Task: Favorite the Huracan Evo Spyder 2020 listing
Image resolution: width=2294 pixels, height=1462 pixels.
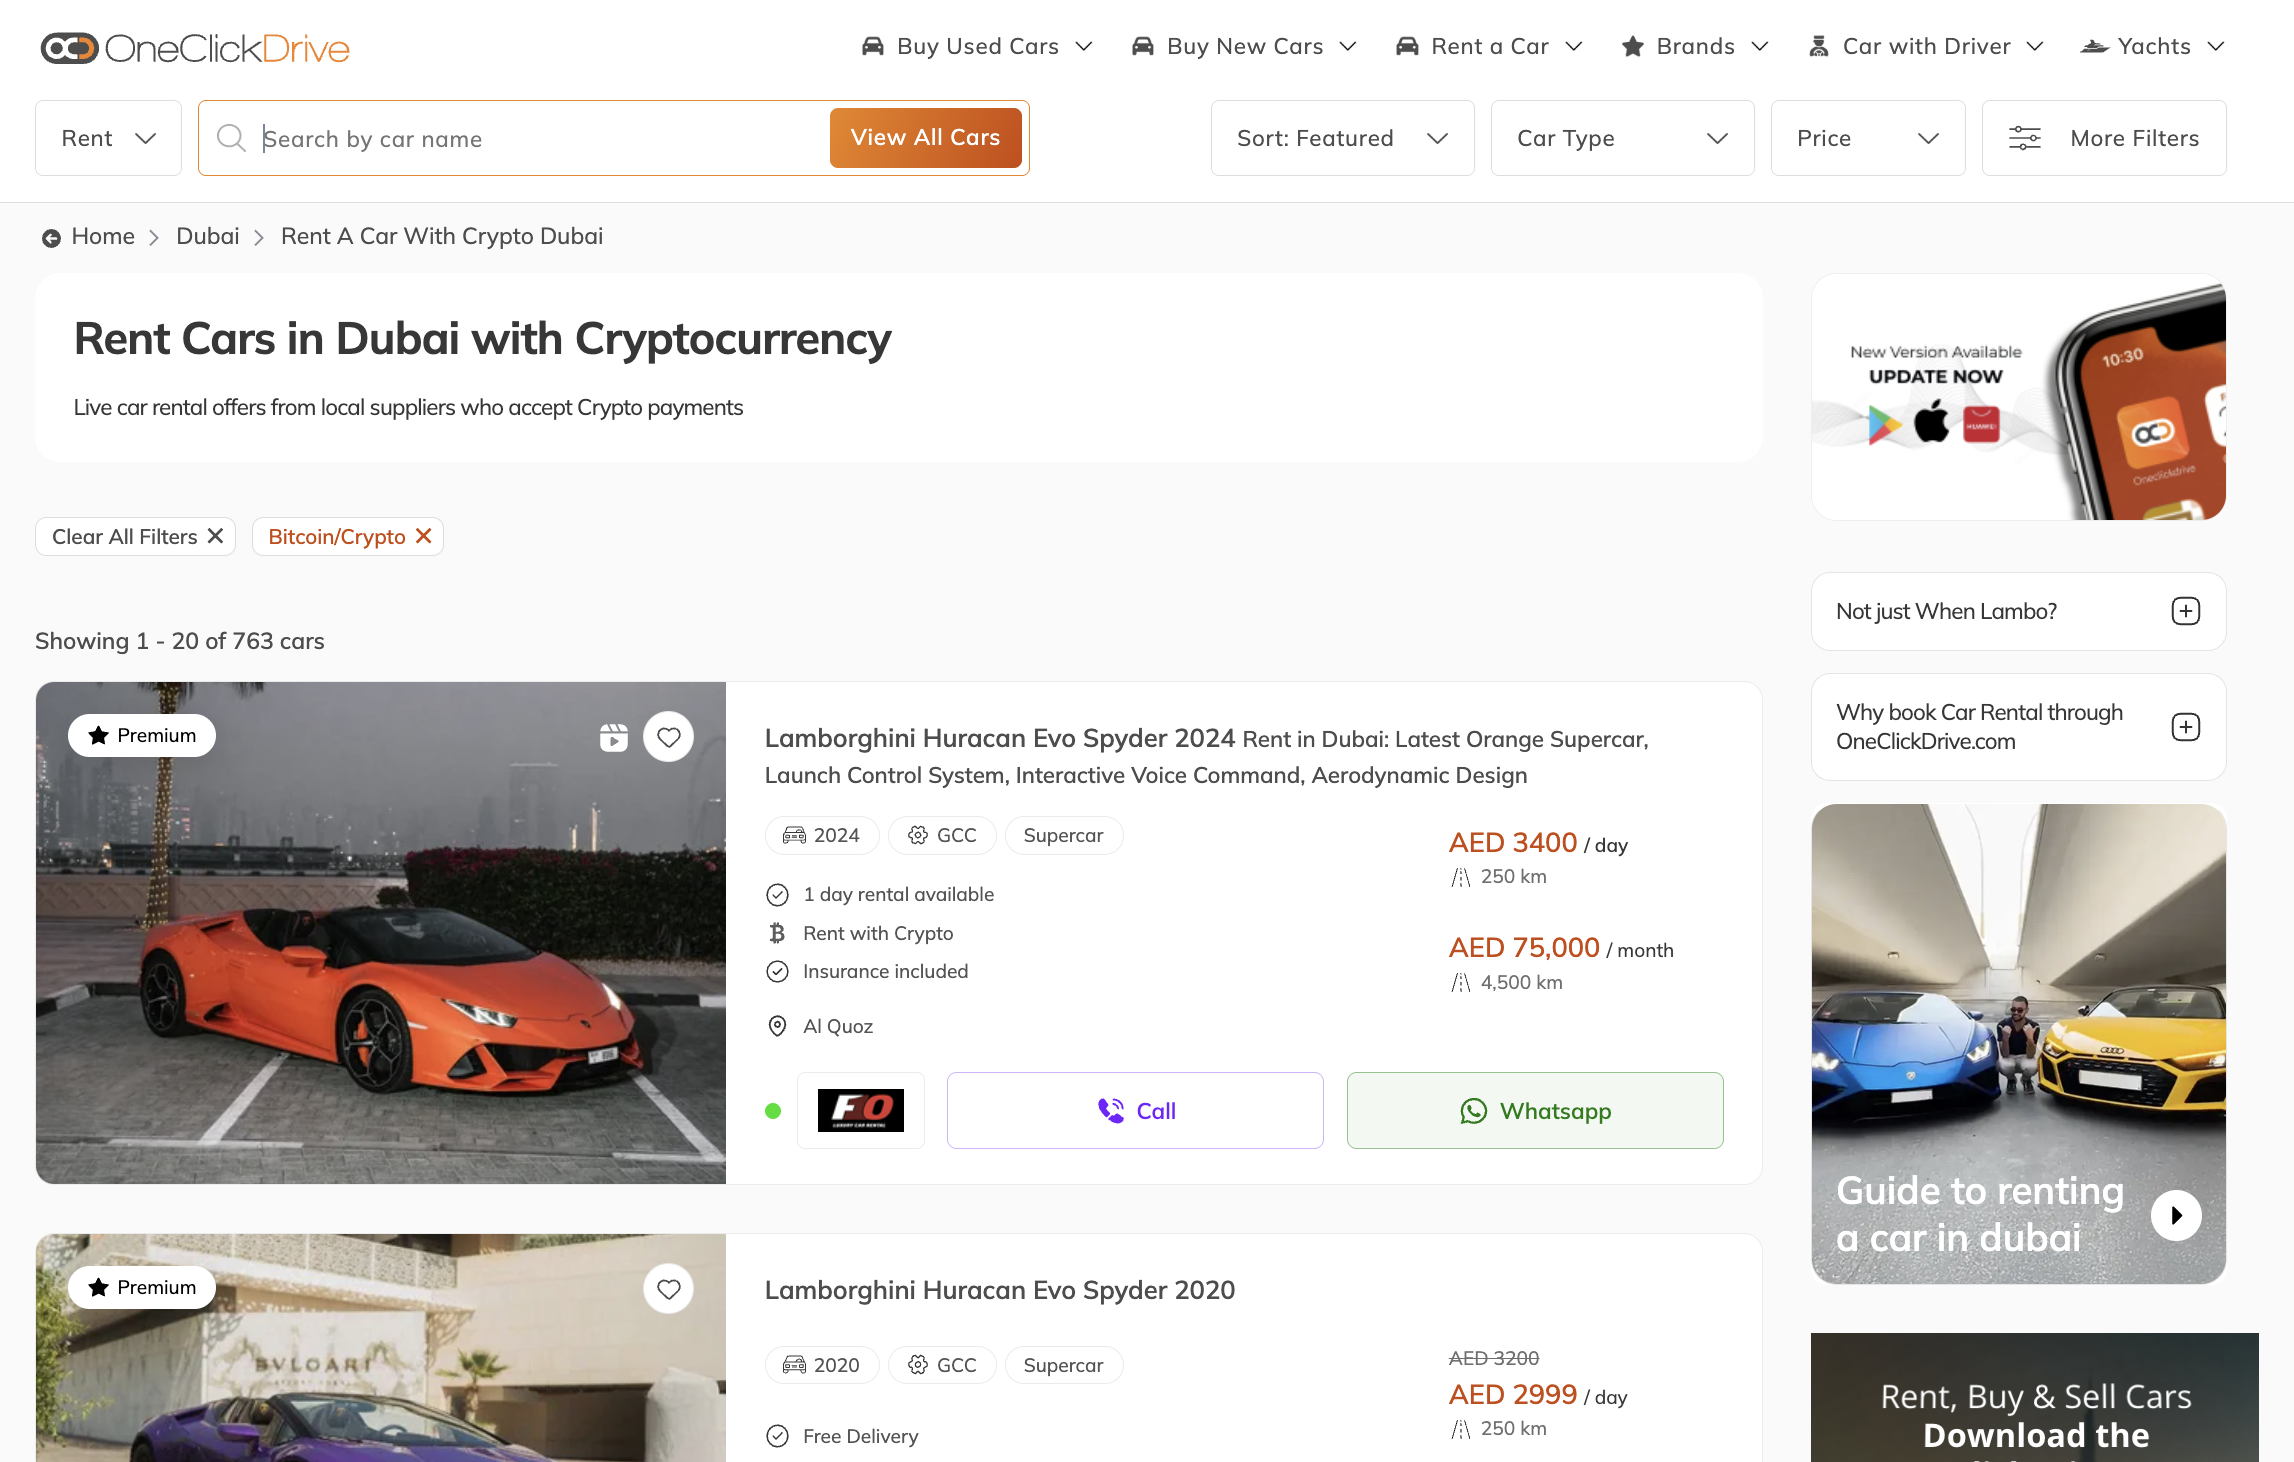Action: 669,1289
